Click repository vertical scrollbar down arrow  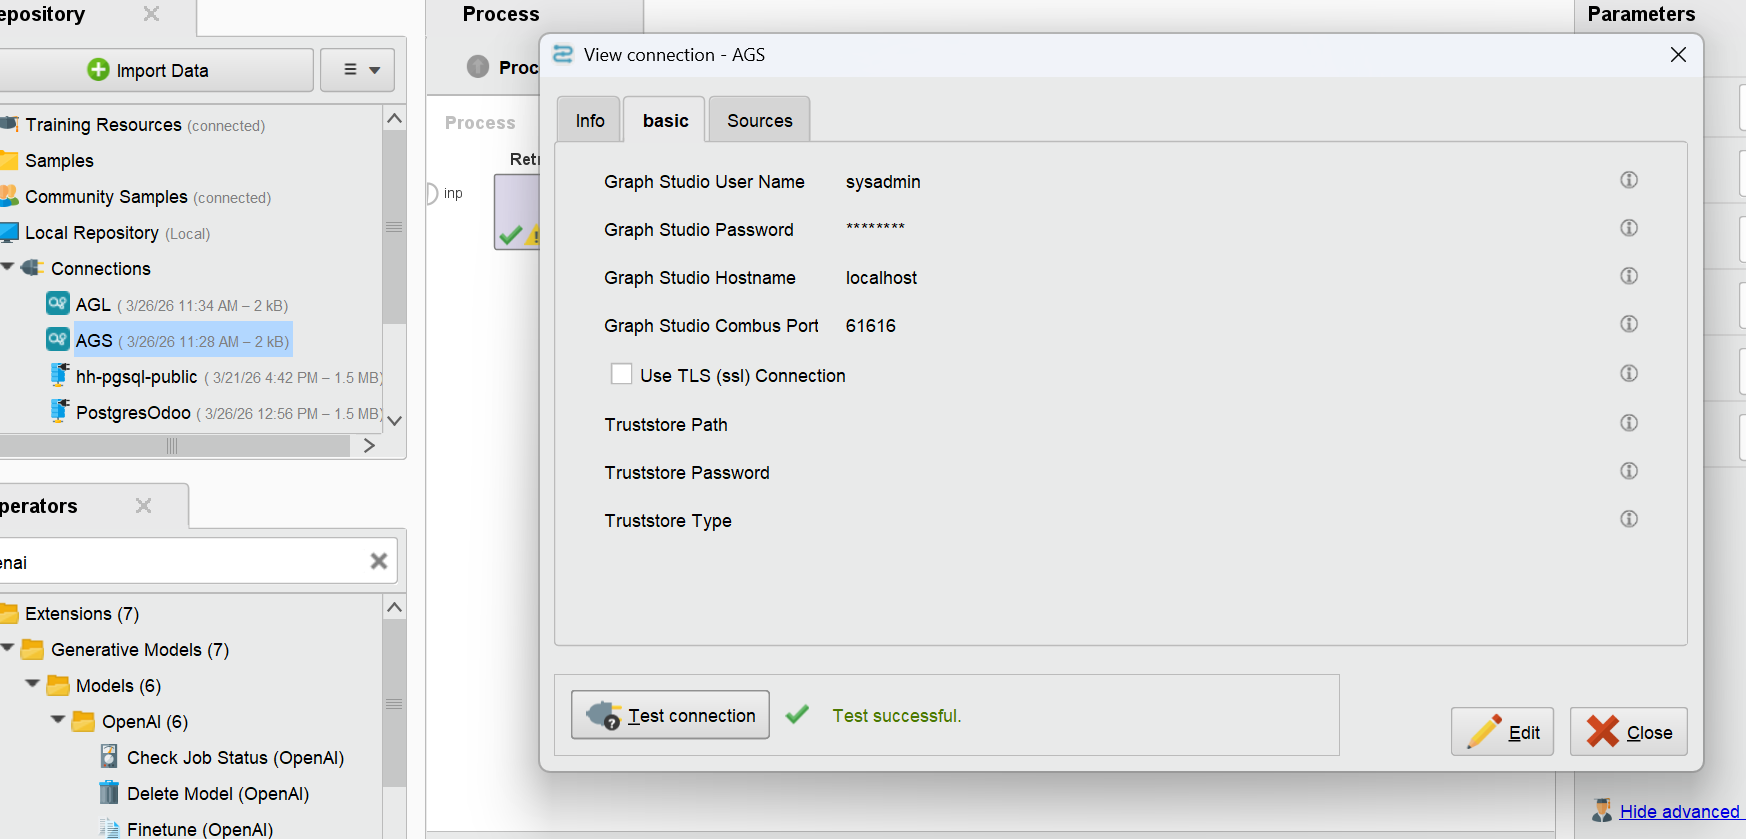[x=395, y=421]
